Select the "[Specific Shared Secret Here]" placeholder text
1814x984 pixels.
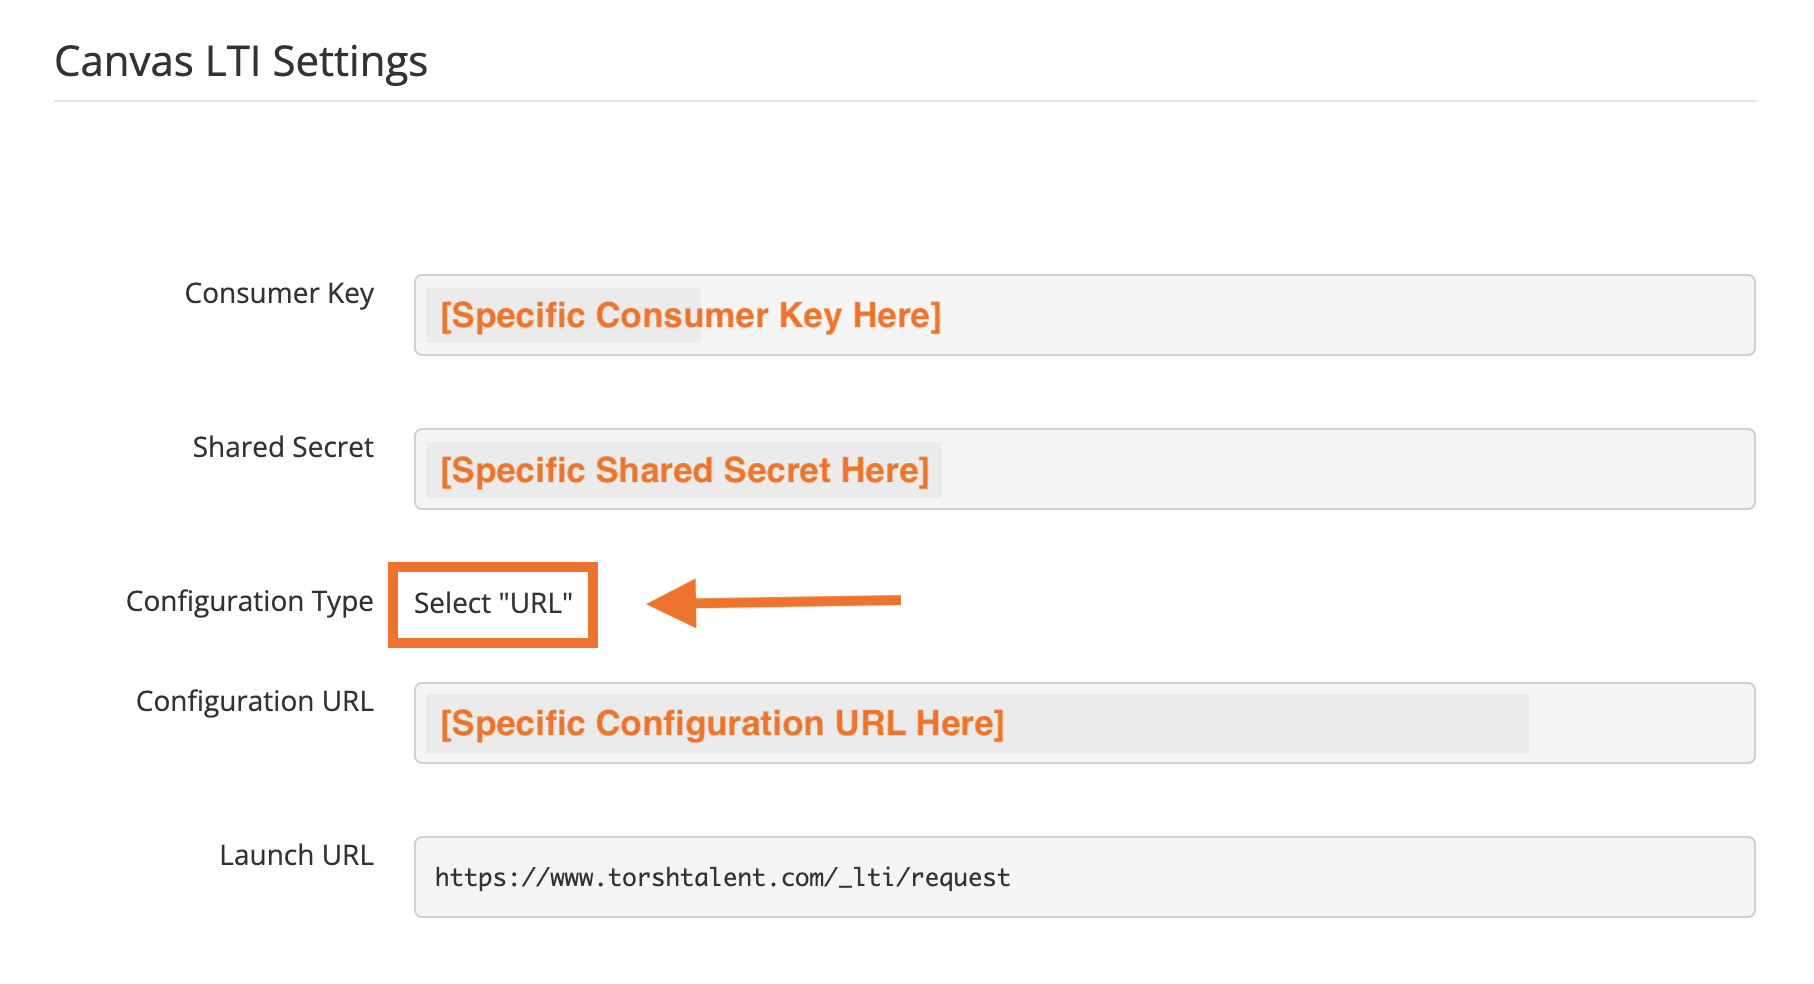(684, 470)
